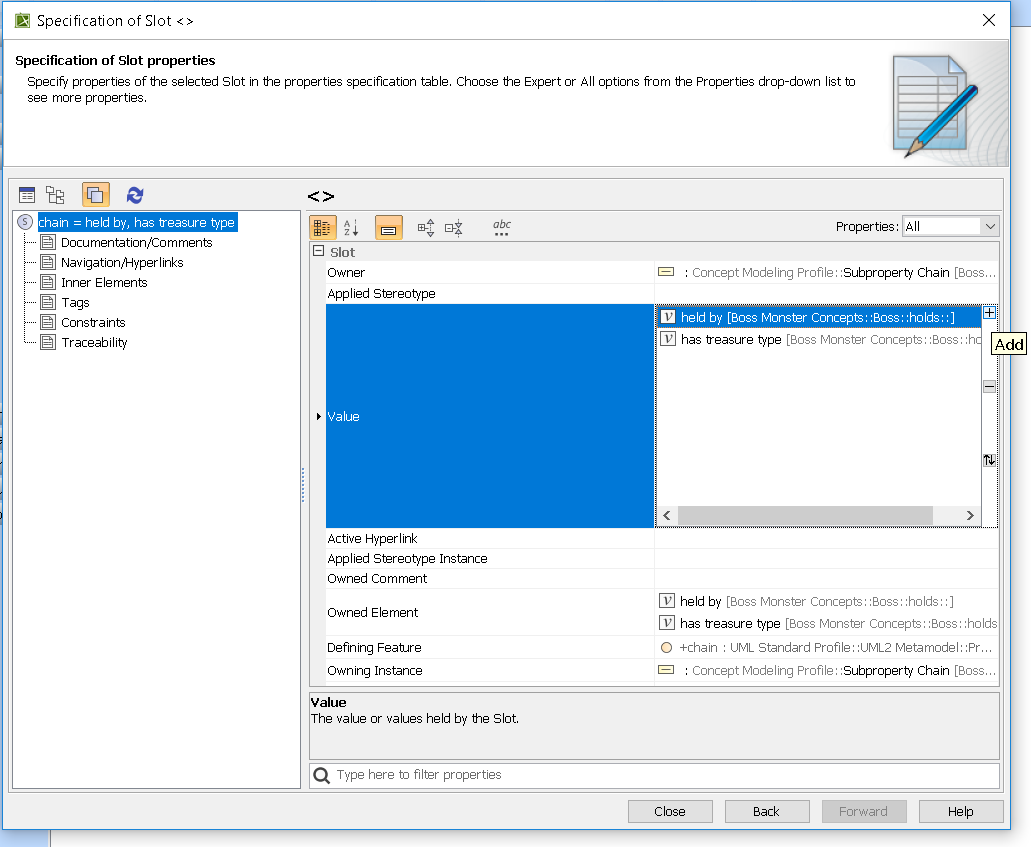
Task: Click the Back button
Action: (x=766, y=811)
